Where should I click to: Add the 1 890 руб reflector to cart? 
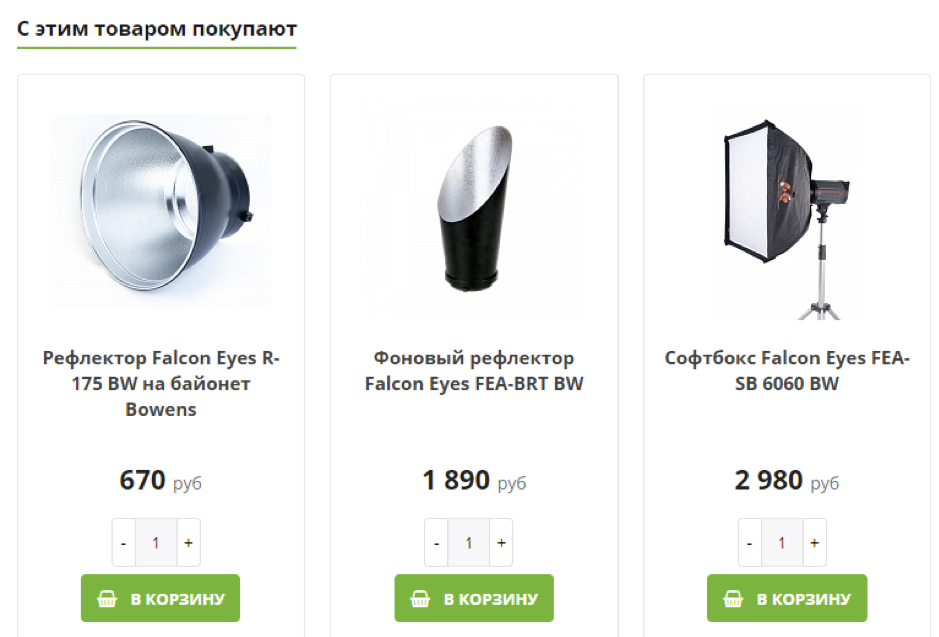[x=473, y=598]
